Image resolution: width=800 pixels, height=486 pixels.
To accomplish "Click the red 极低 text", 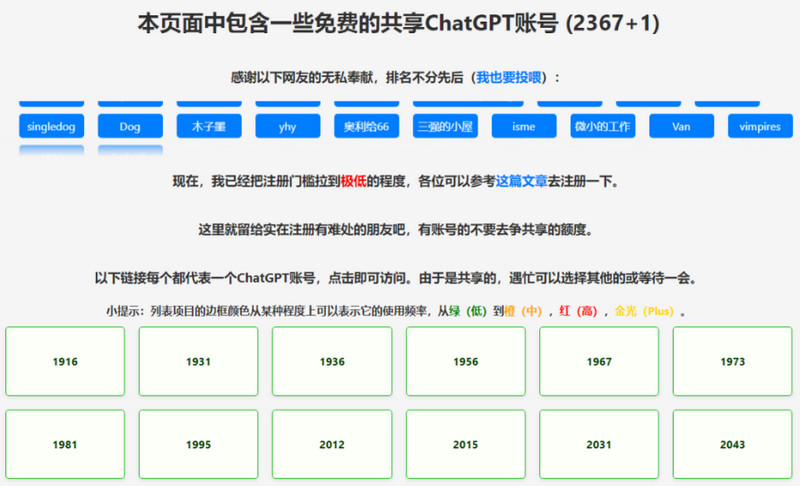I will (x=354, y=181).
